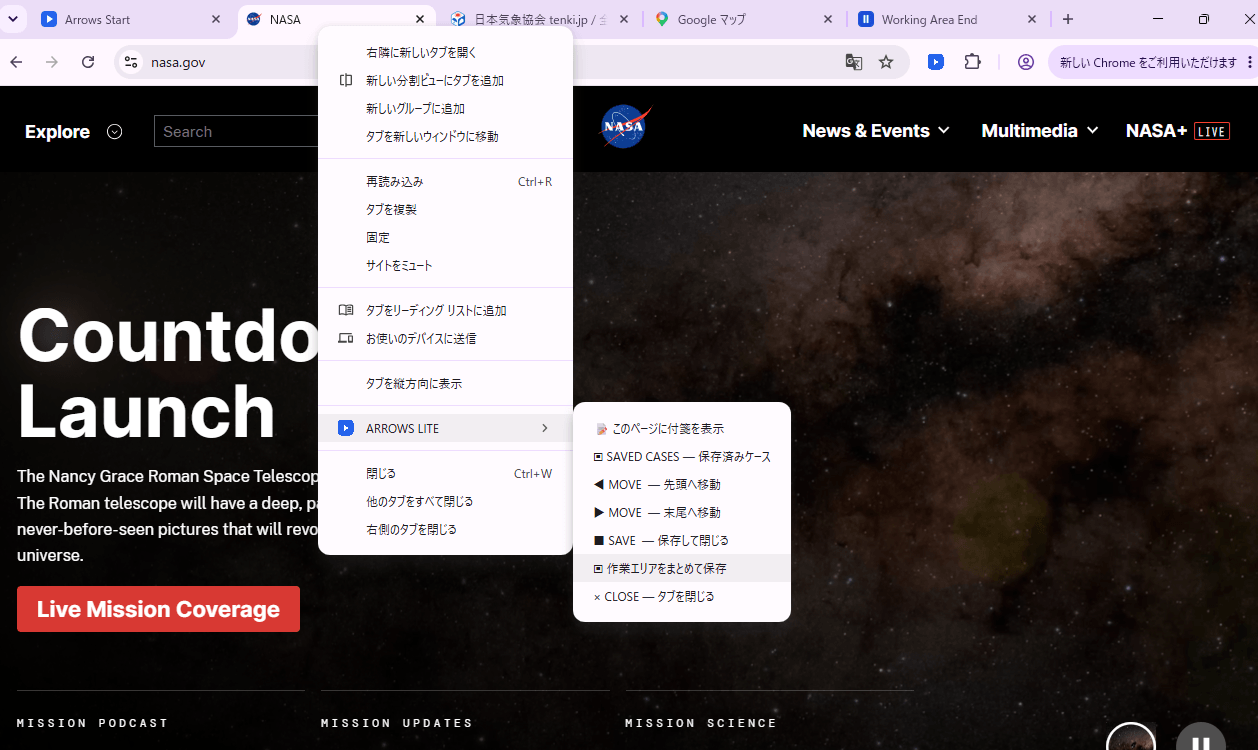Reload the page with the refresh icon
Viewport: 1258px width, 750px height.
coord(88,62)
